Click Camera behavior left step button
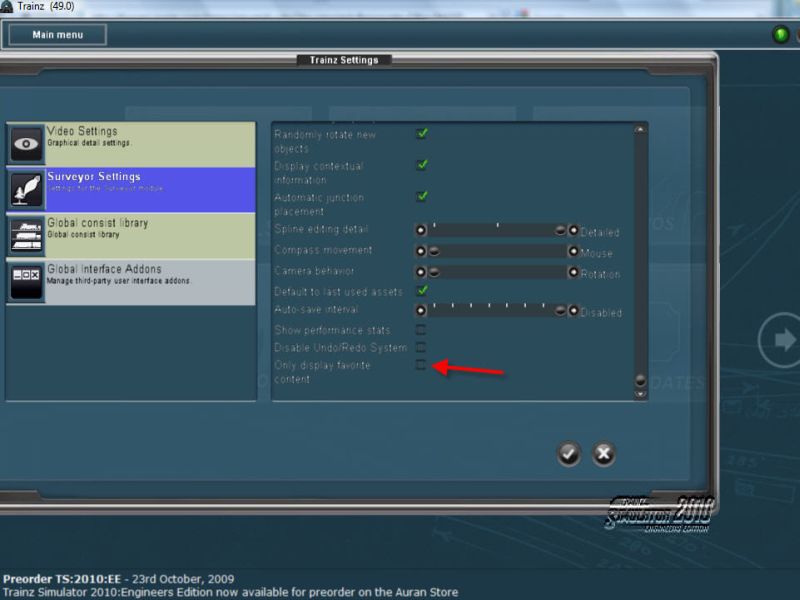The height and width of the screenshot is (600, 800). pyautogui.click(x=421, y=272)
